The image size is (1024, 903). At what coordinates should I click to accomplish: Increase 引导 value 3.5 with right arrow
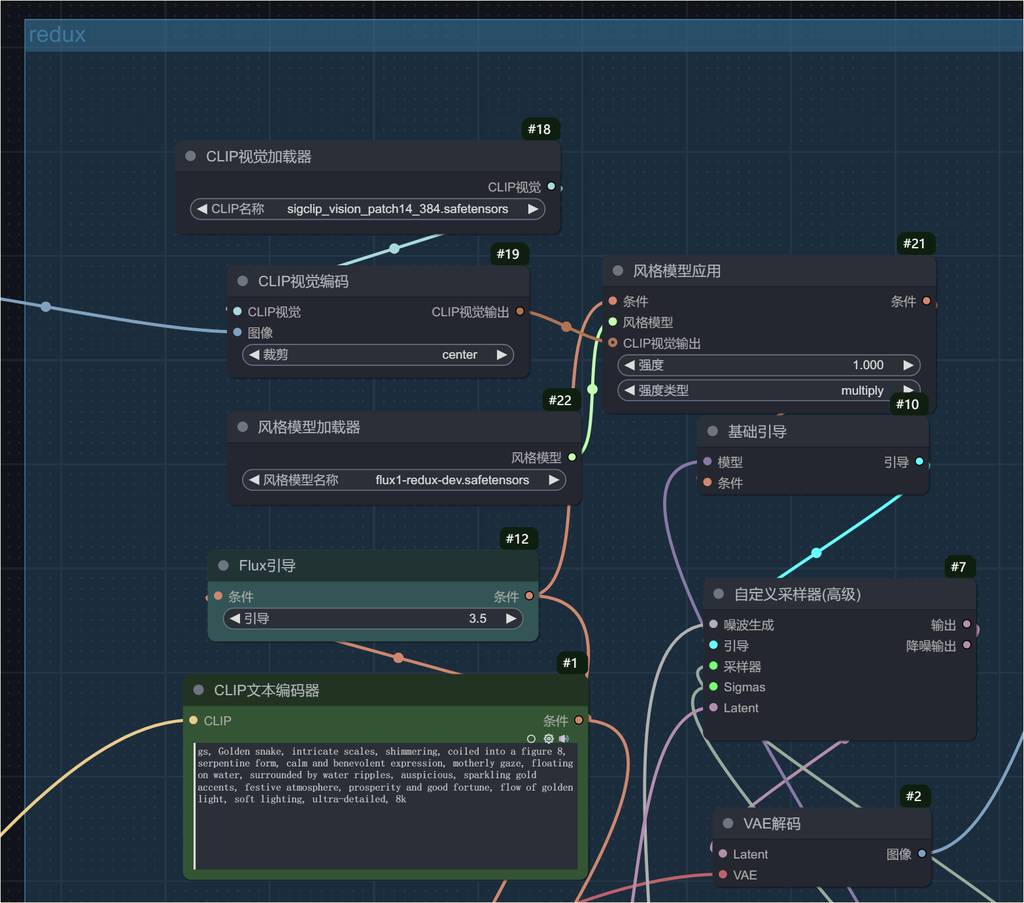pyautogui.click(x=511, y=619)
